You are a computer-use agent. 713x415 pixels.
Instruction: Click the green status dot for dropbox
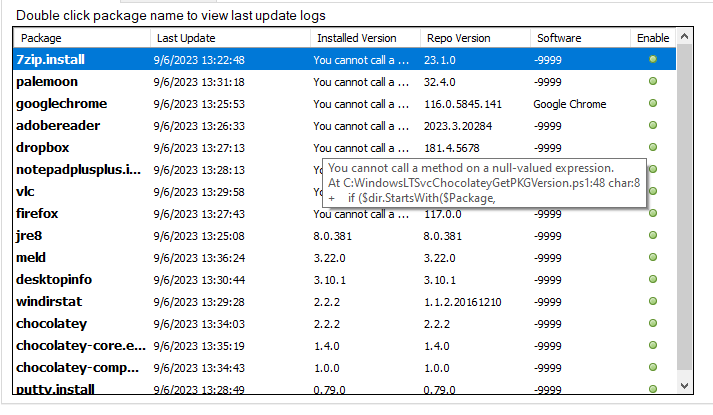pyautogui.click(x=653, y=148)
